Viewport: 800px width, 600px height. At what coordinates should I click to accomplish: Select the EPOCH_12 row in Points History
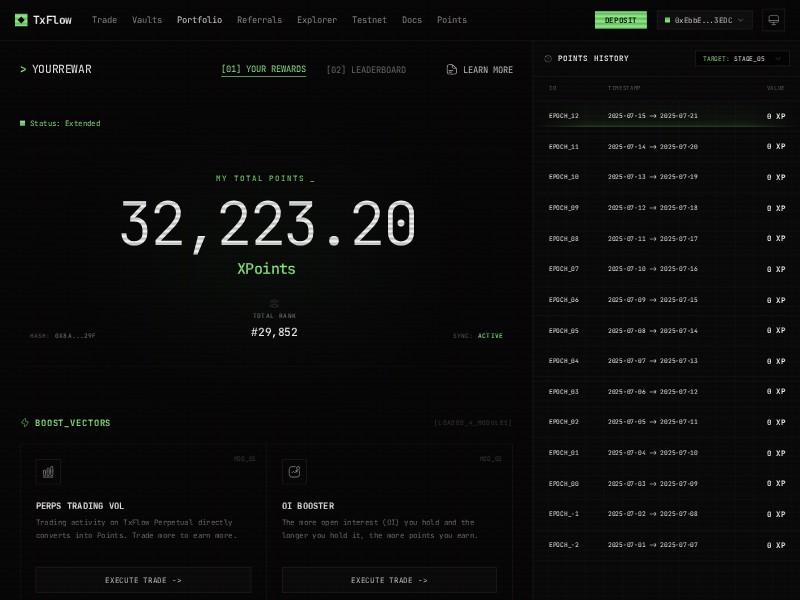(667, 116)
